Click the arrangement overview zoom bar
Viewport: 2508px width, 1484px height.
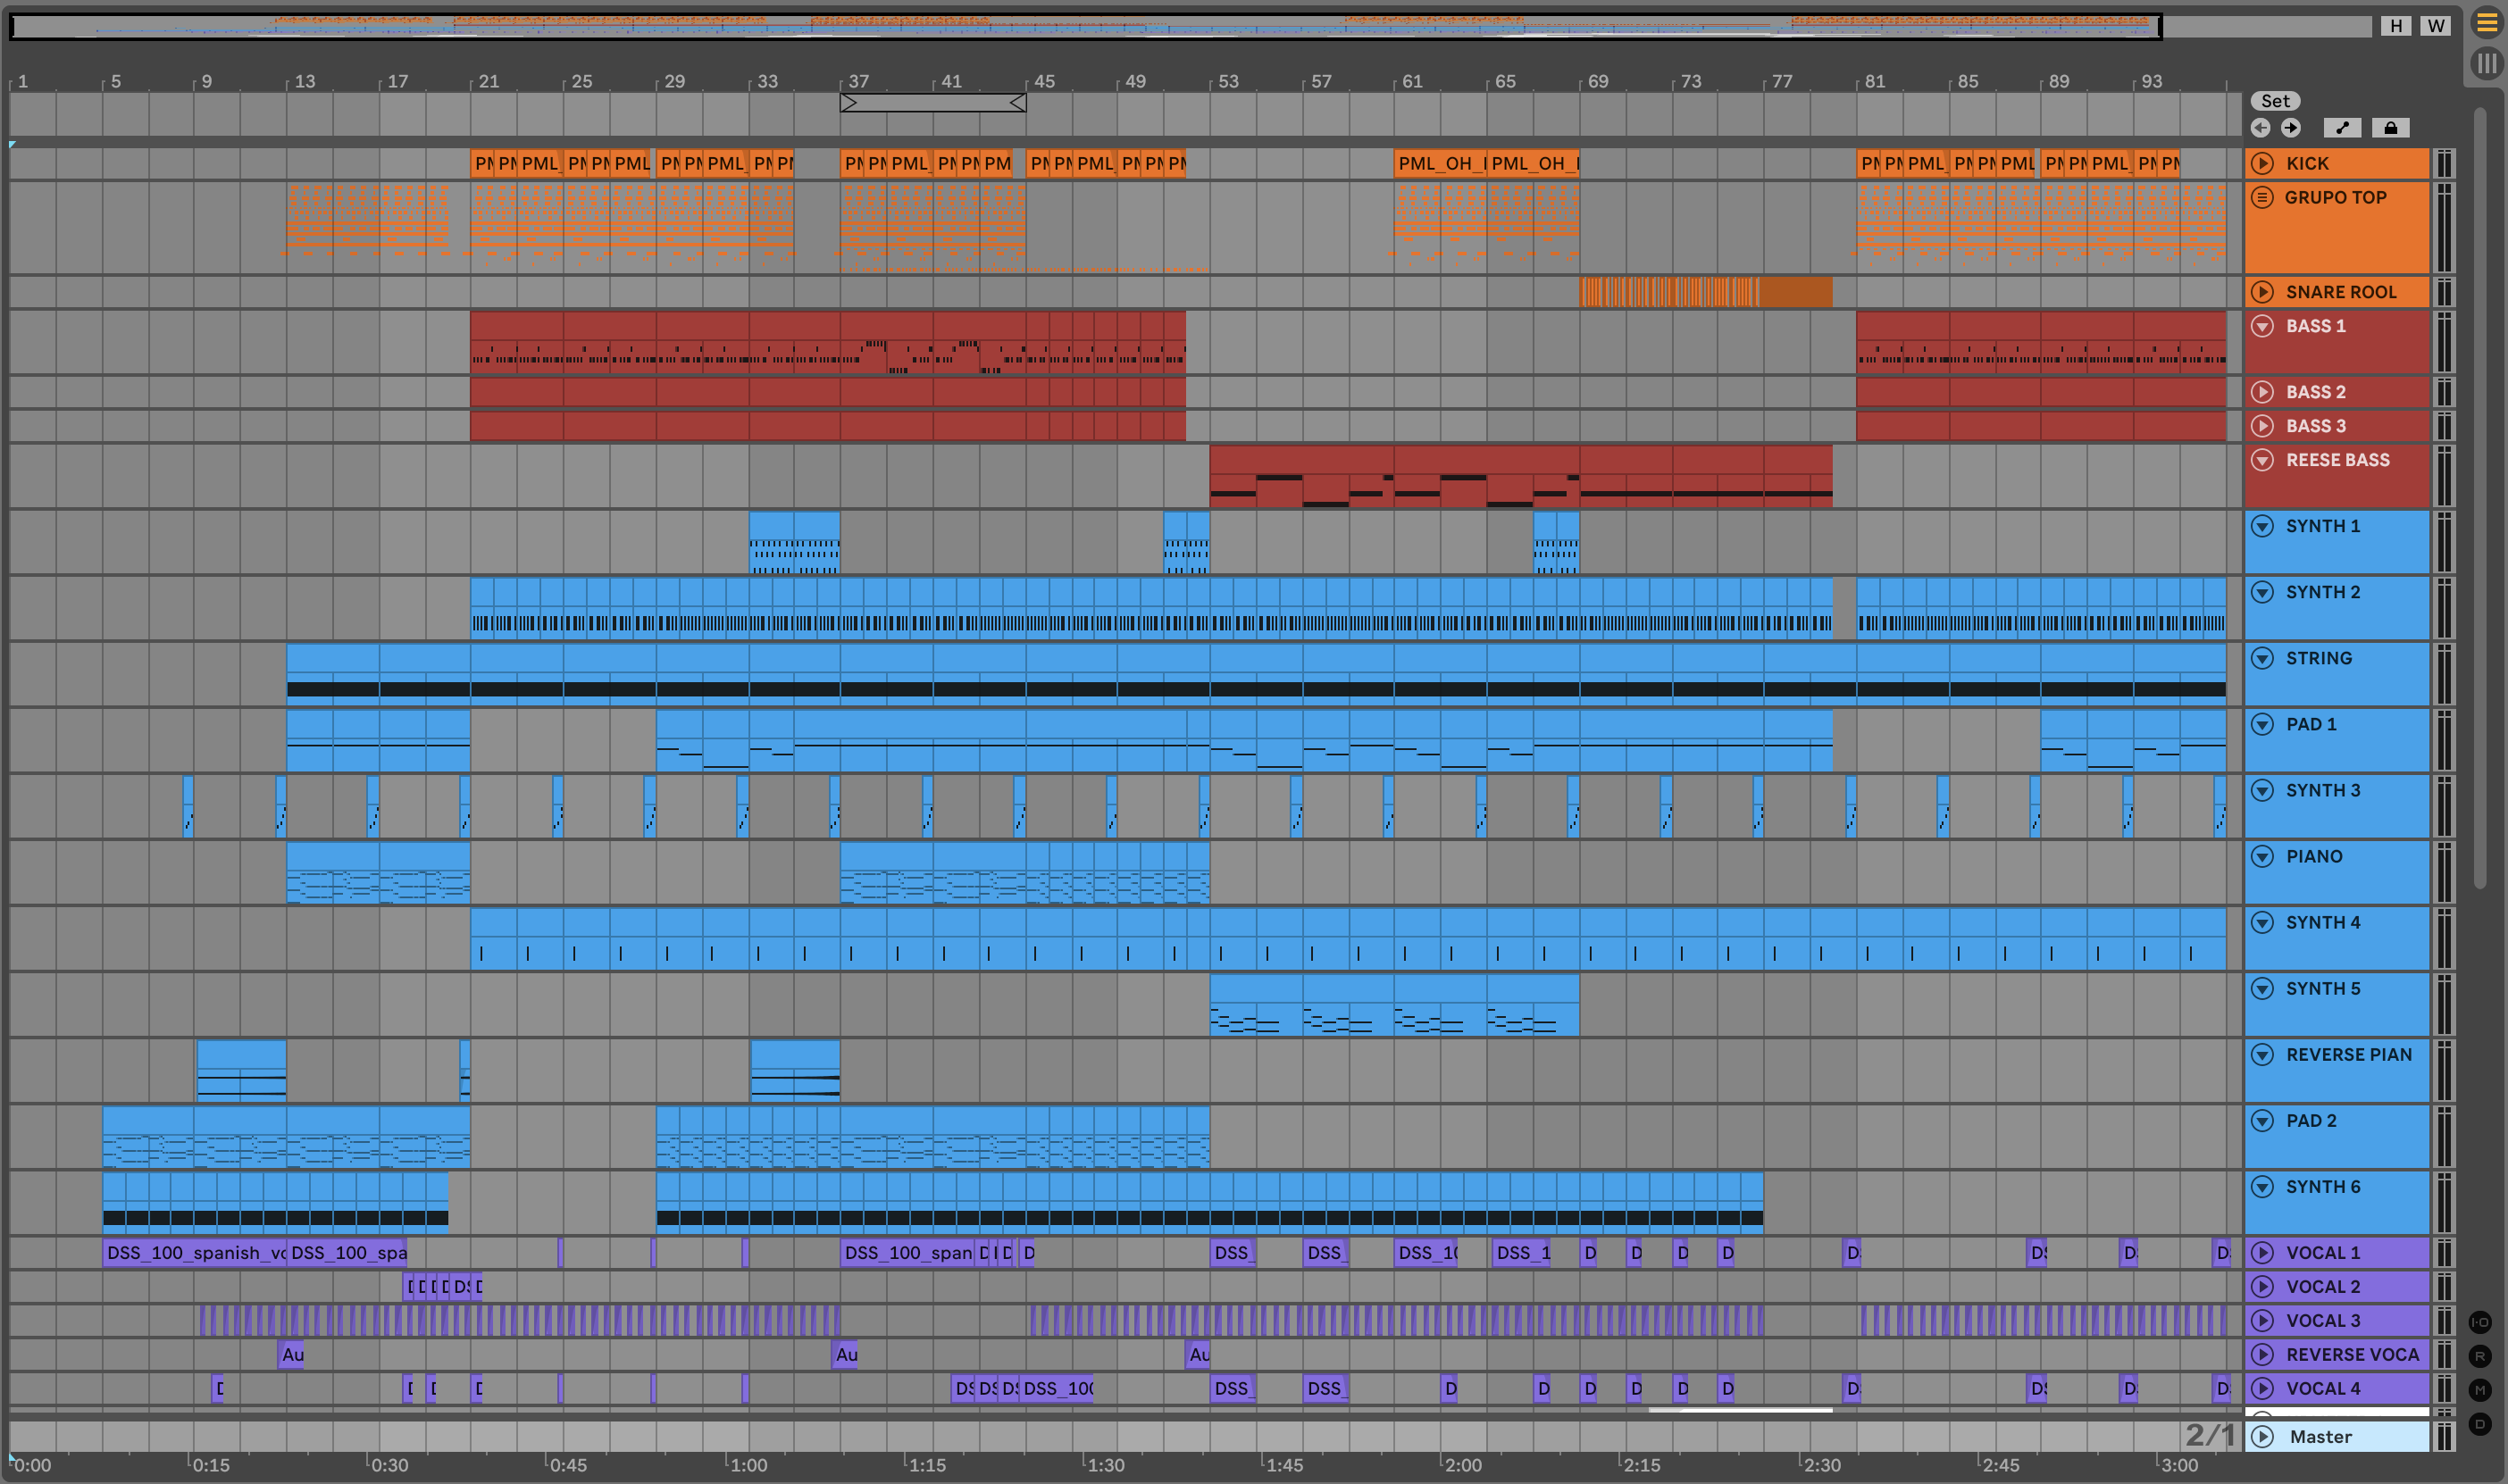(1085, 26)
